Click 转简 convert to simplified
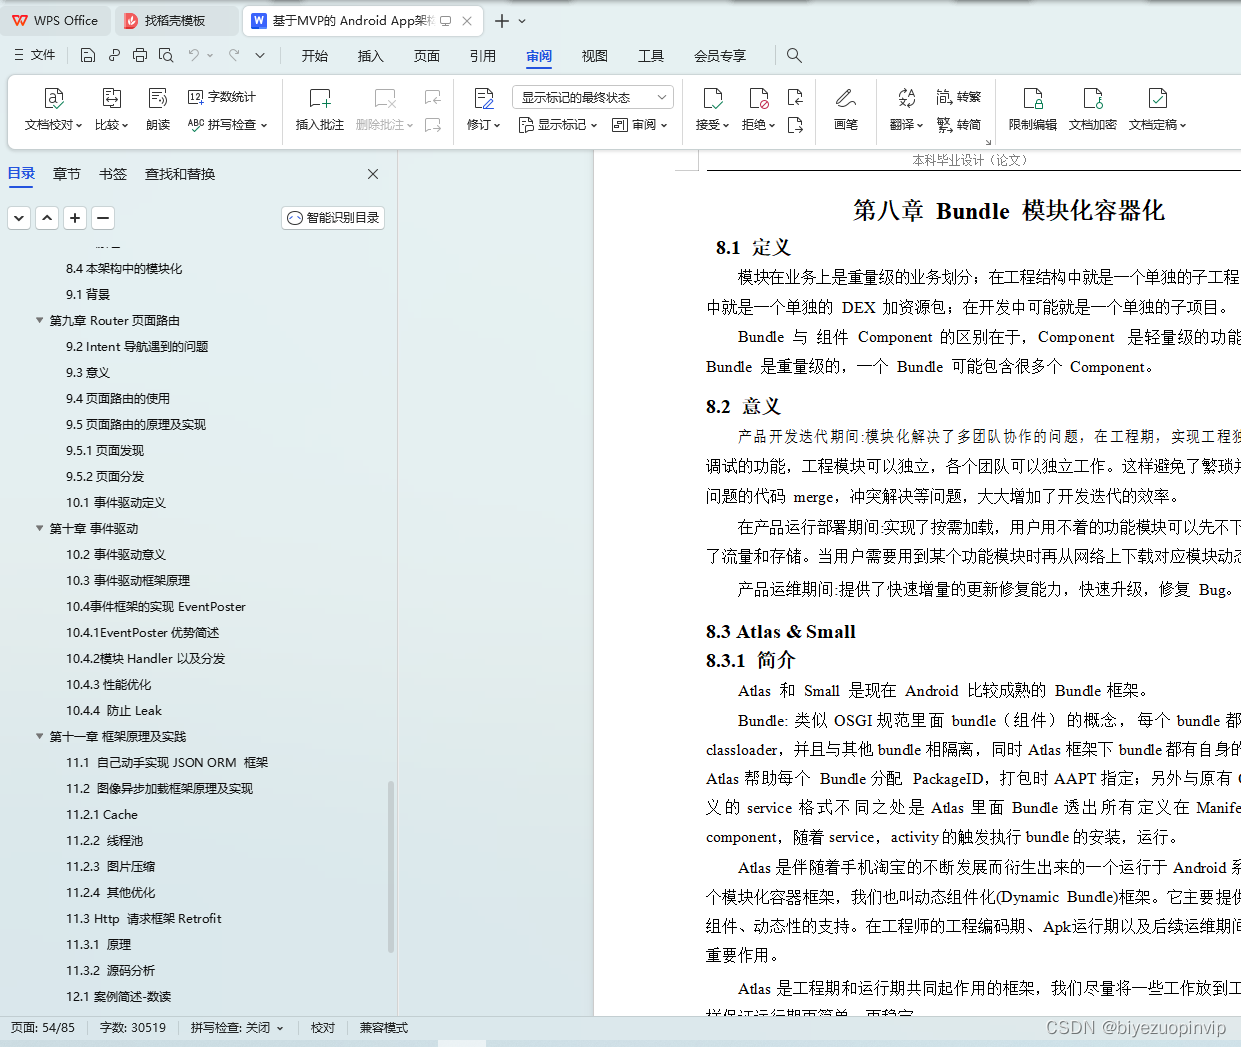 (959, 125)
